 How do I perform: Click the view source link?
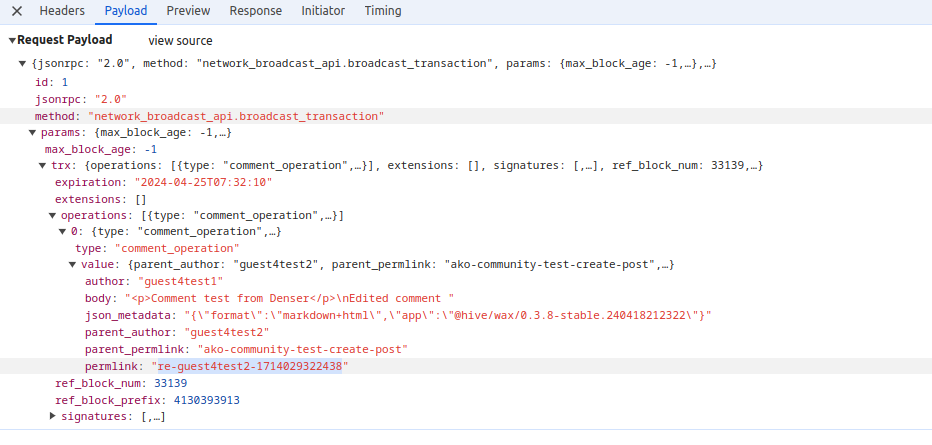click(x=180, y=41)
